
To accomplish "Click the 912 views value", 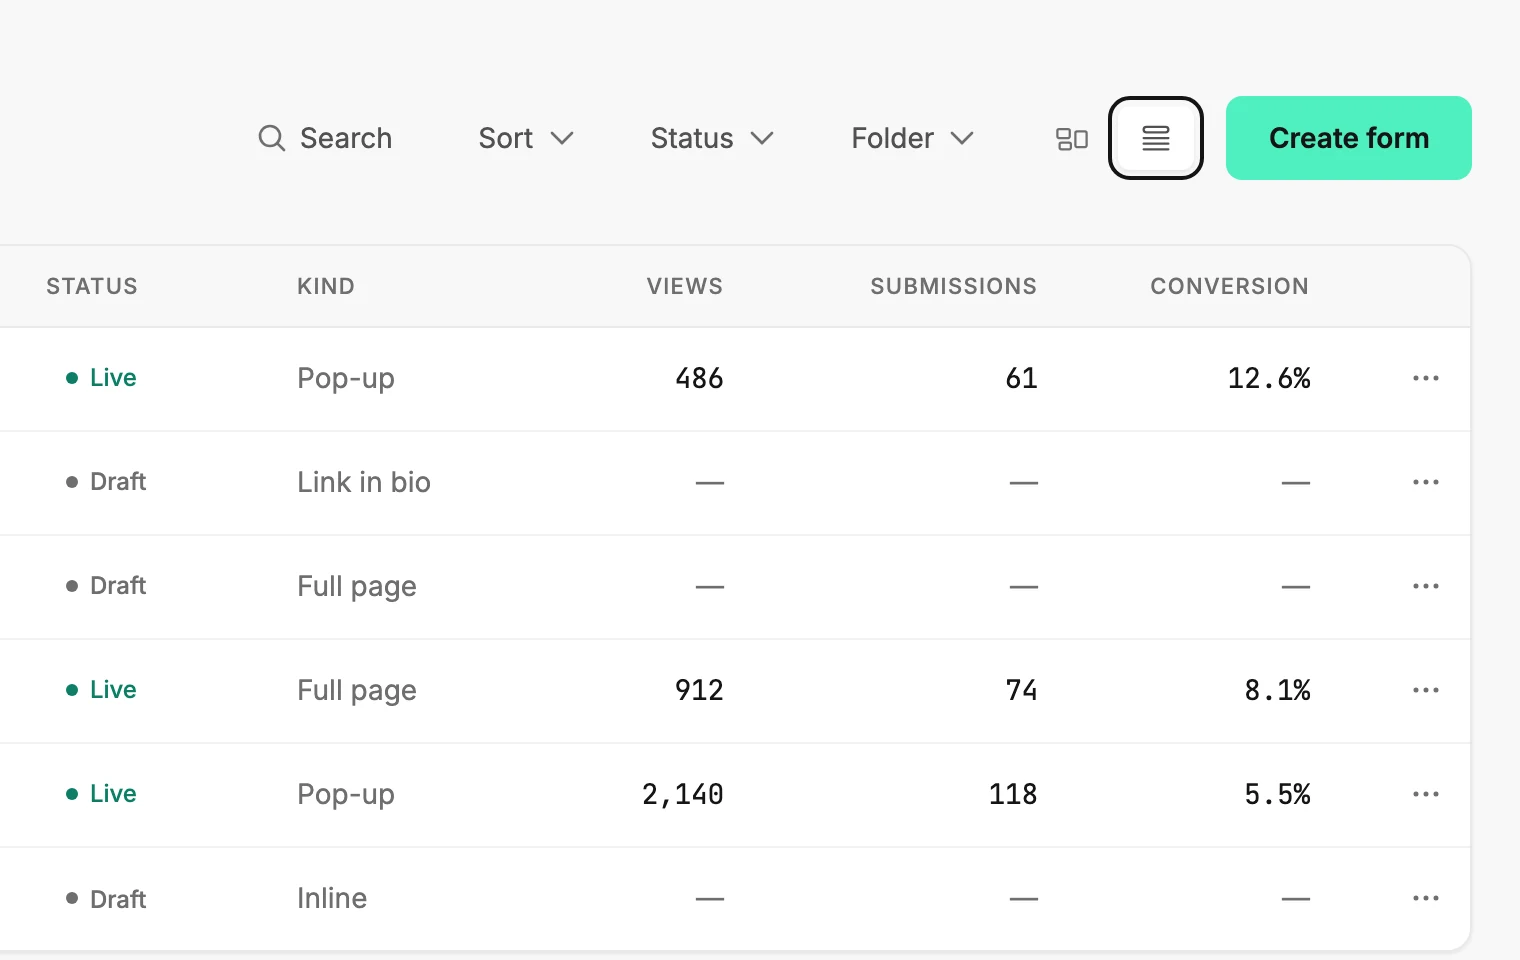I will click(699, 690).
